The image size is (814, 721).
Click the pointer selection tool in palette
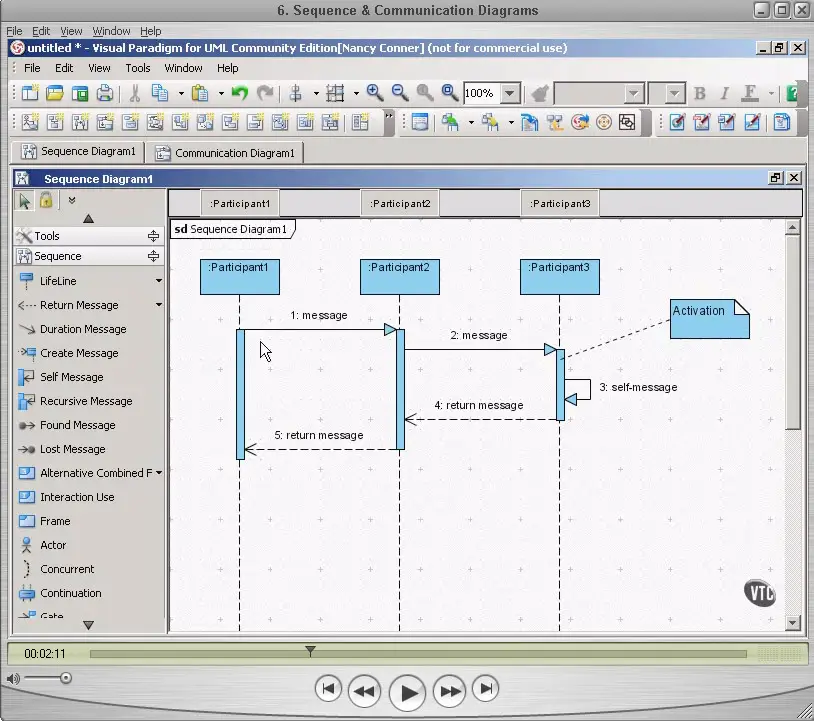pos(24,200)
